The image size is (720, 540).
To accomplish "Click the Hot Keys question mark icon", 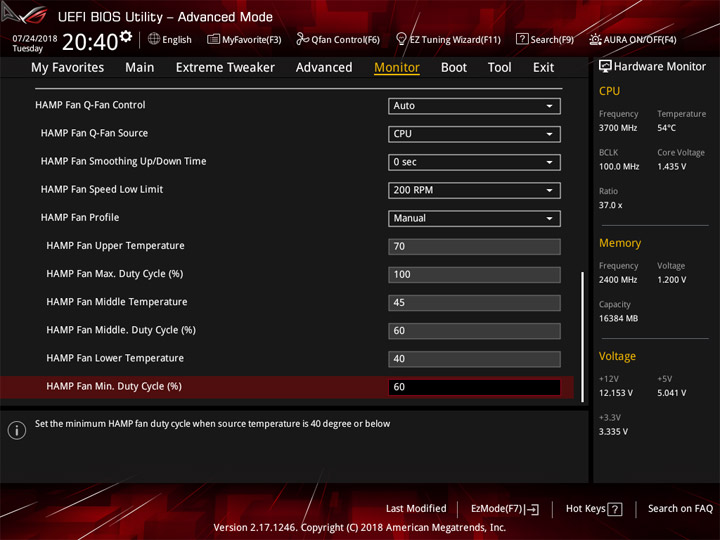I will click(x=615, y=509).
